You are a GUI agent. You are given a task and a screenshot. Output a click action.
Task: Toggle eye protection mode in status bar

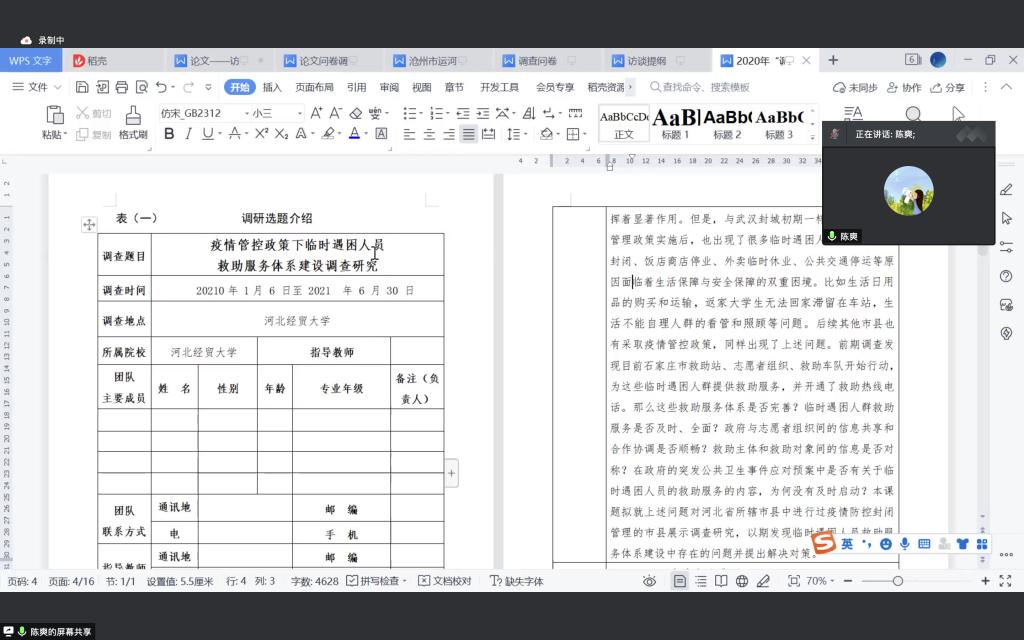click(x=650, y=581)
